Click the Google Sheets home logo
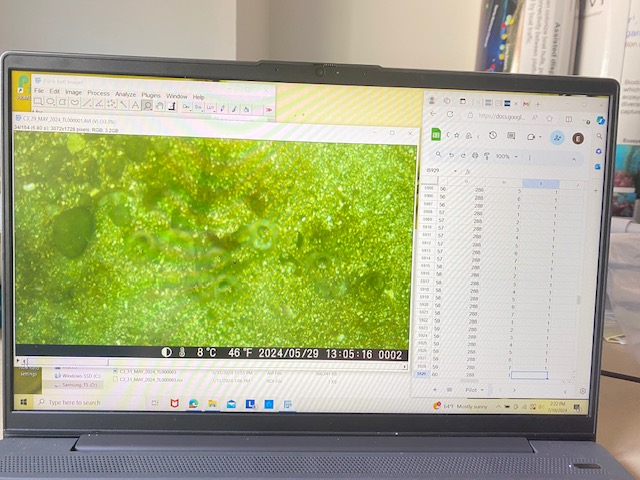The width and height of the screenshot is (640, 480). click(436, 134)
